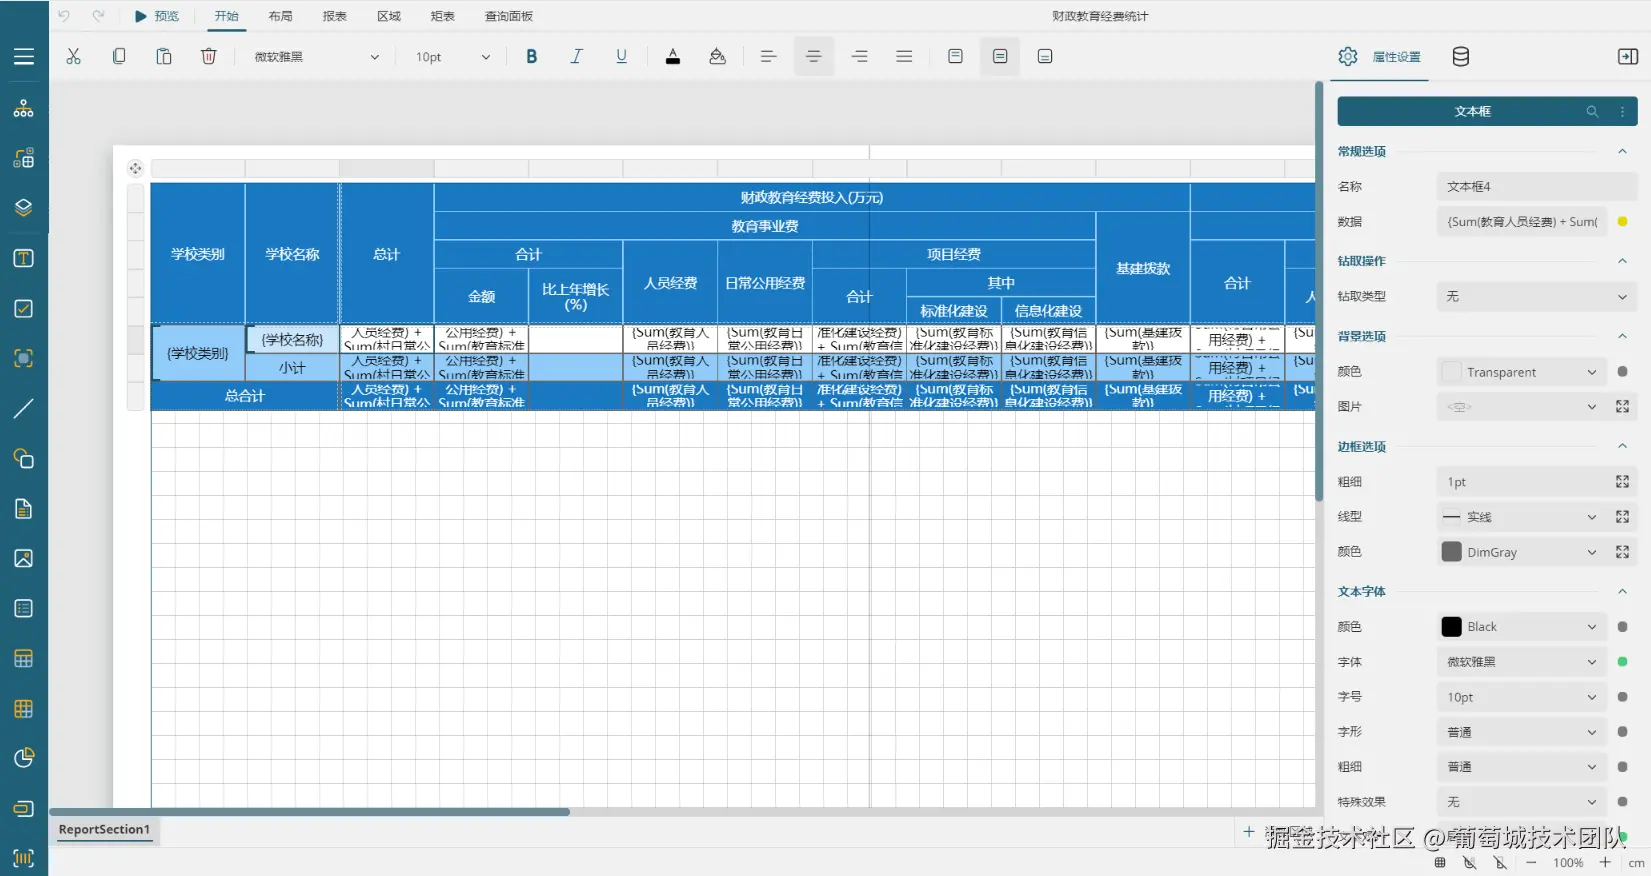Zoom out with minus button
This screenshot has width=1651, height=876.
[1531, 862]
